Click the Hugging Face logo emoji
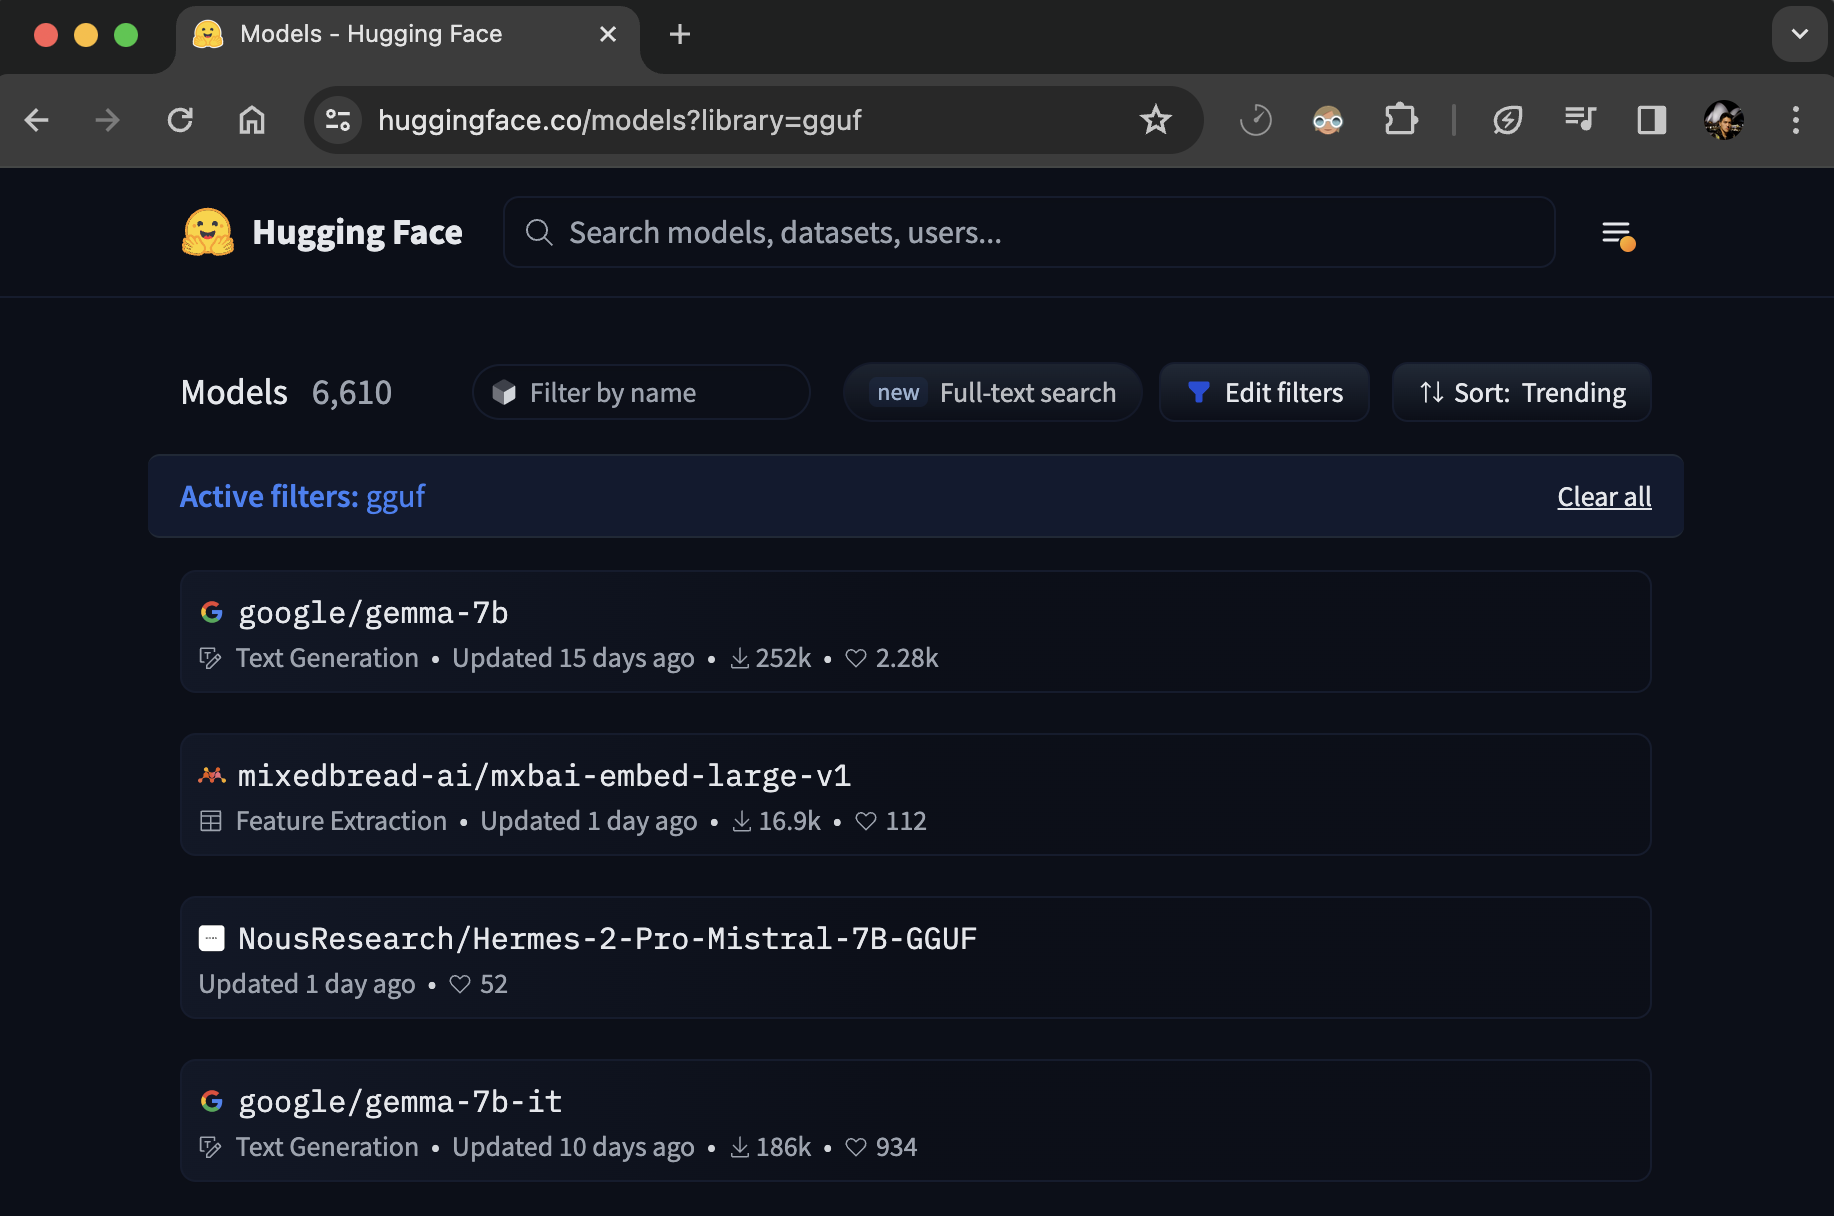Screen dimensions: 1834x1216 click(x=208, y=232)
